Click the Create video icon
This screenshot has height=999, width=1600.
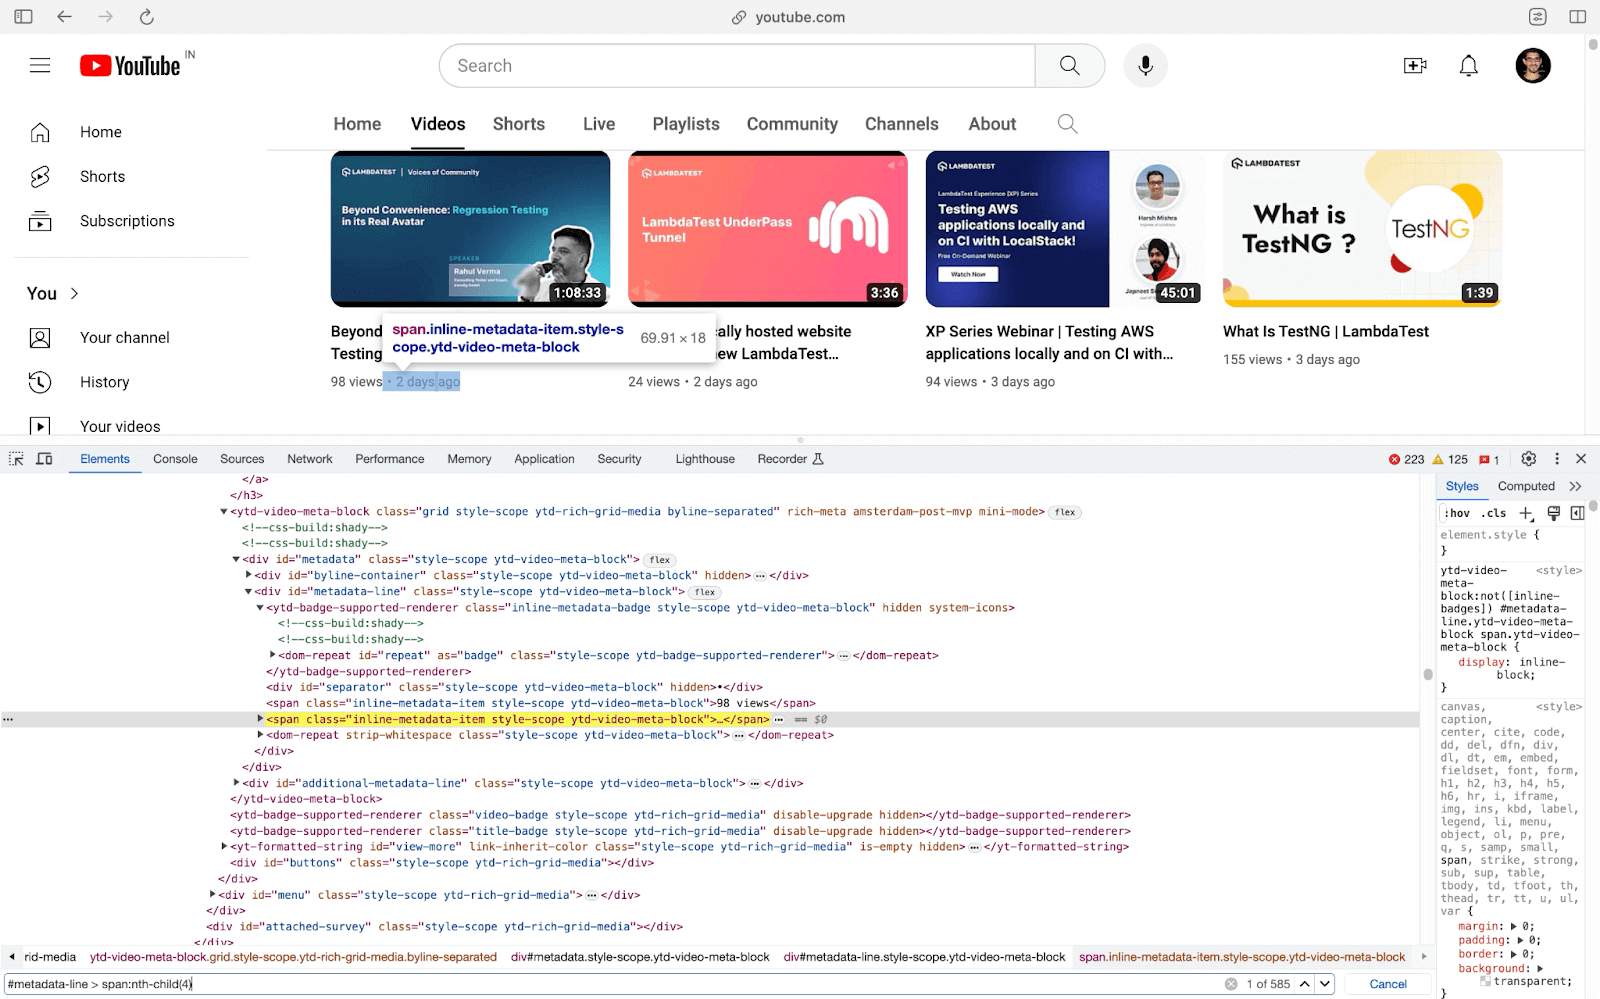(x=1415, y=66)
